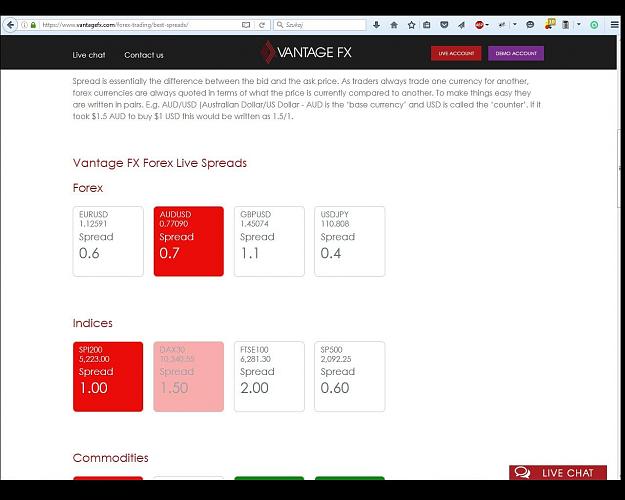Click the site information icon in address bar
Viewport: 625px width, 500px height.
click(24, 25)
